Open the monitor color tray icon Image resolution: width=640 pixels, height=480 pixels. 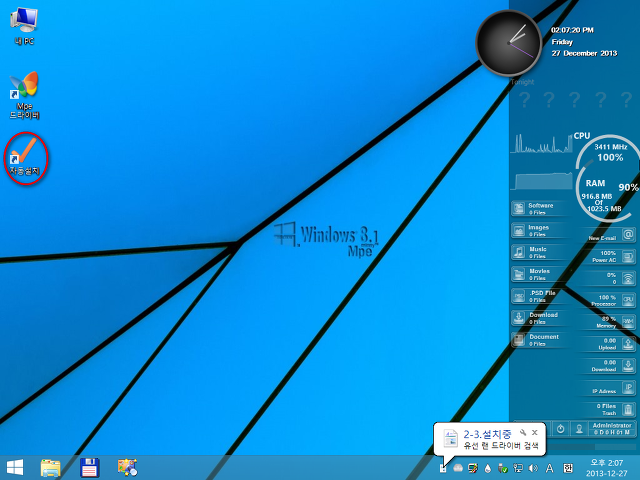point(473,469)
